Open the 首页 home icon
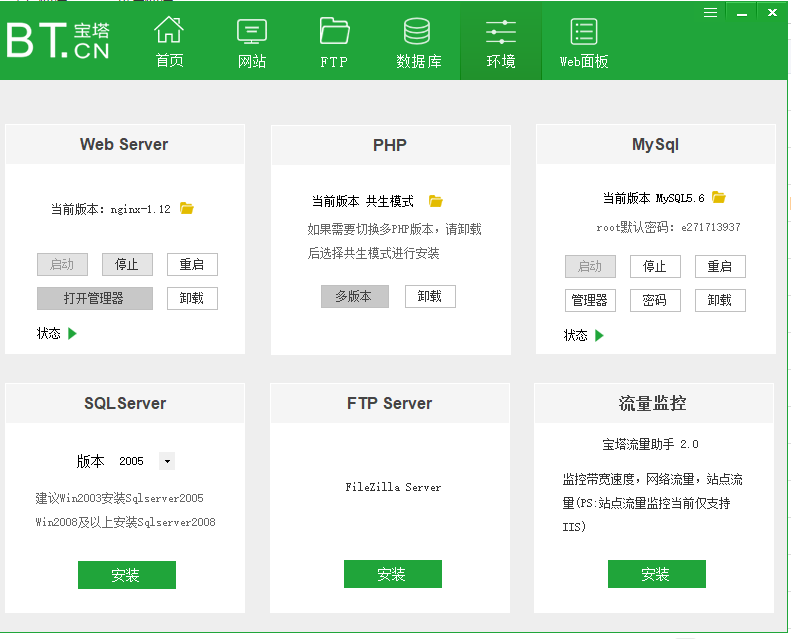The height and width of the screenshot is (639, 791). [169, 29]
